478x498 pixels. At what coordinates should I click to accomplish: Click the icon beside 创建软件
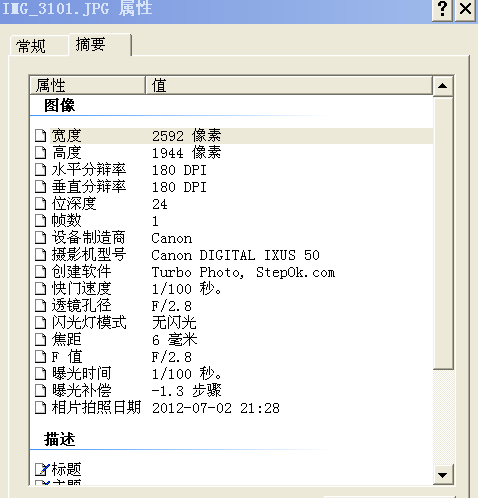tap(41, 272)
